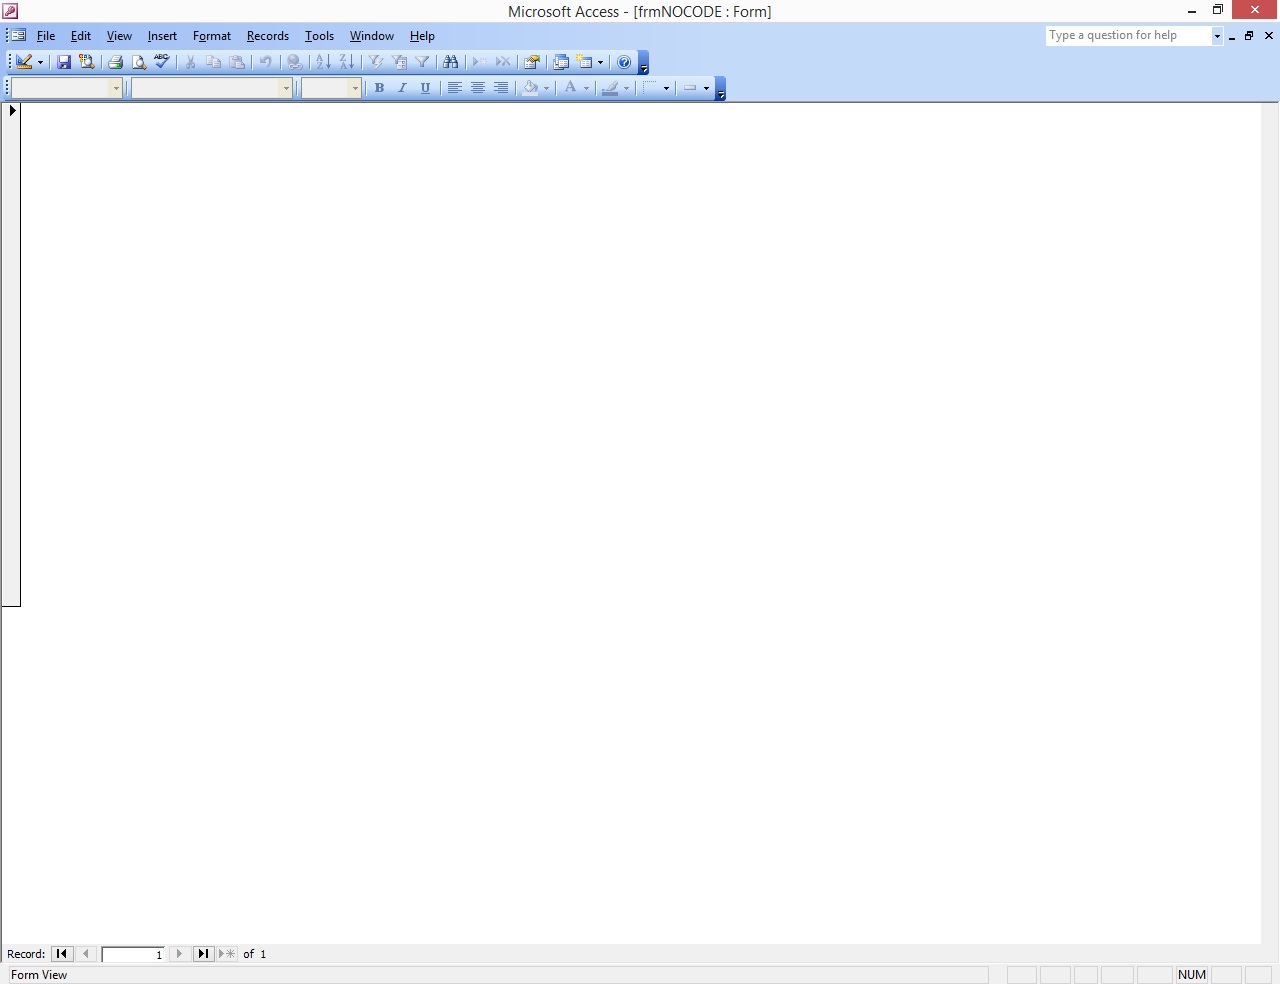Select Align Left
This screenshot has width=1280, height=984.
[454, 88]
